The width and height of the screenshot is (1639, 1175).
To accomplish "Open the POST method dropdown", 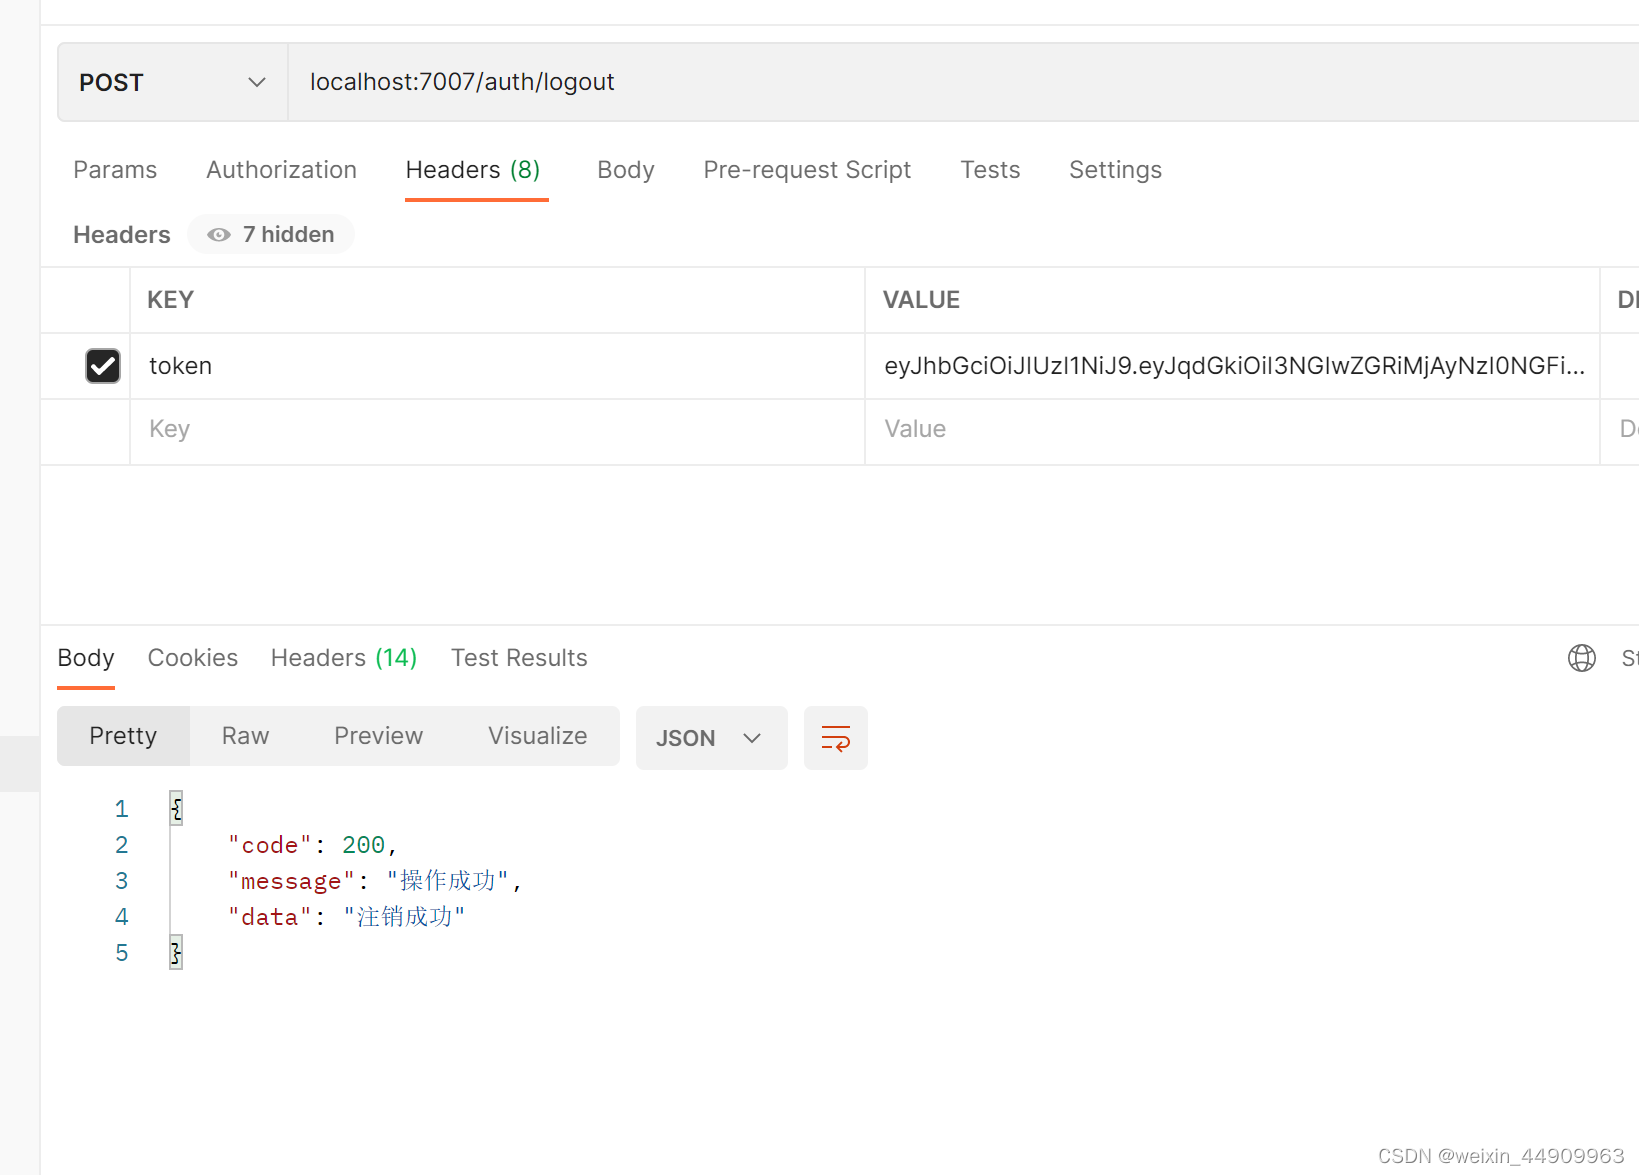I will click(173, 83).
